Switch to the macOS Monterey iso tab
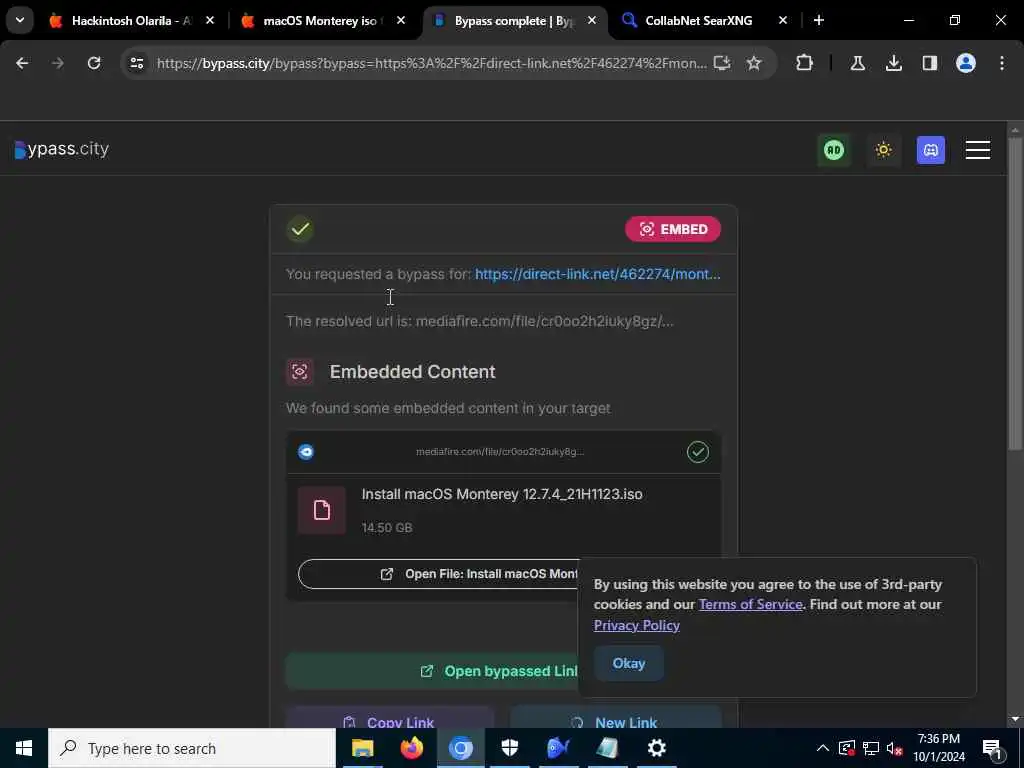Screen dimensions: 1024x768 pyautogui.click(x=320, y=21)
